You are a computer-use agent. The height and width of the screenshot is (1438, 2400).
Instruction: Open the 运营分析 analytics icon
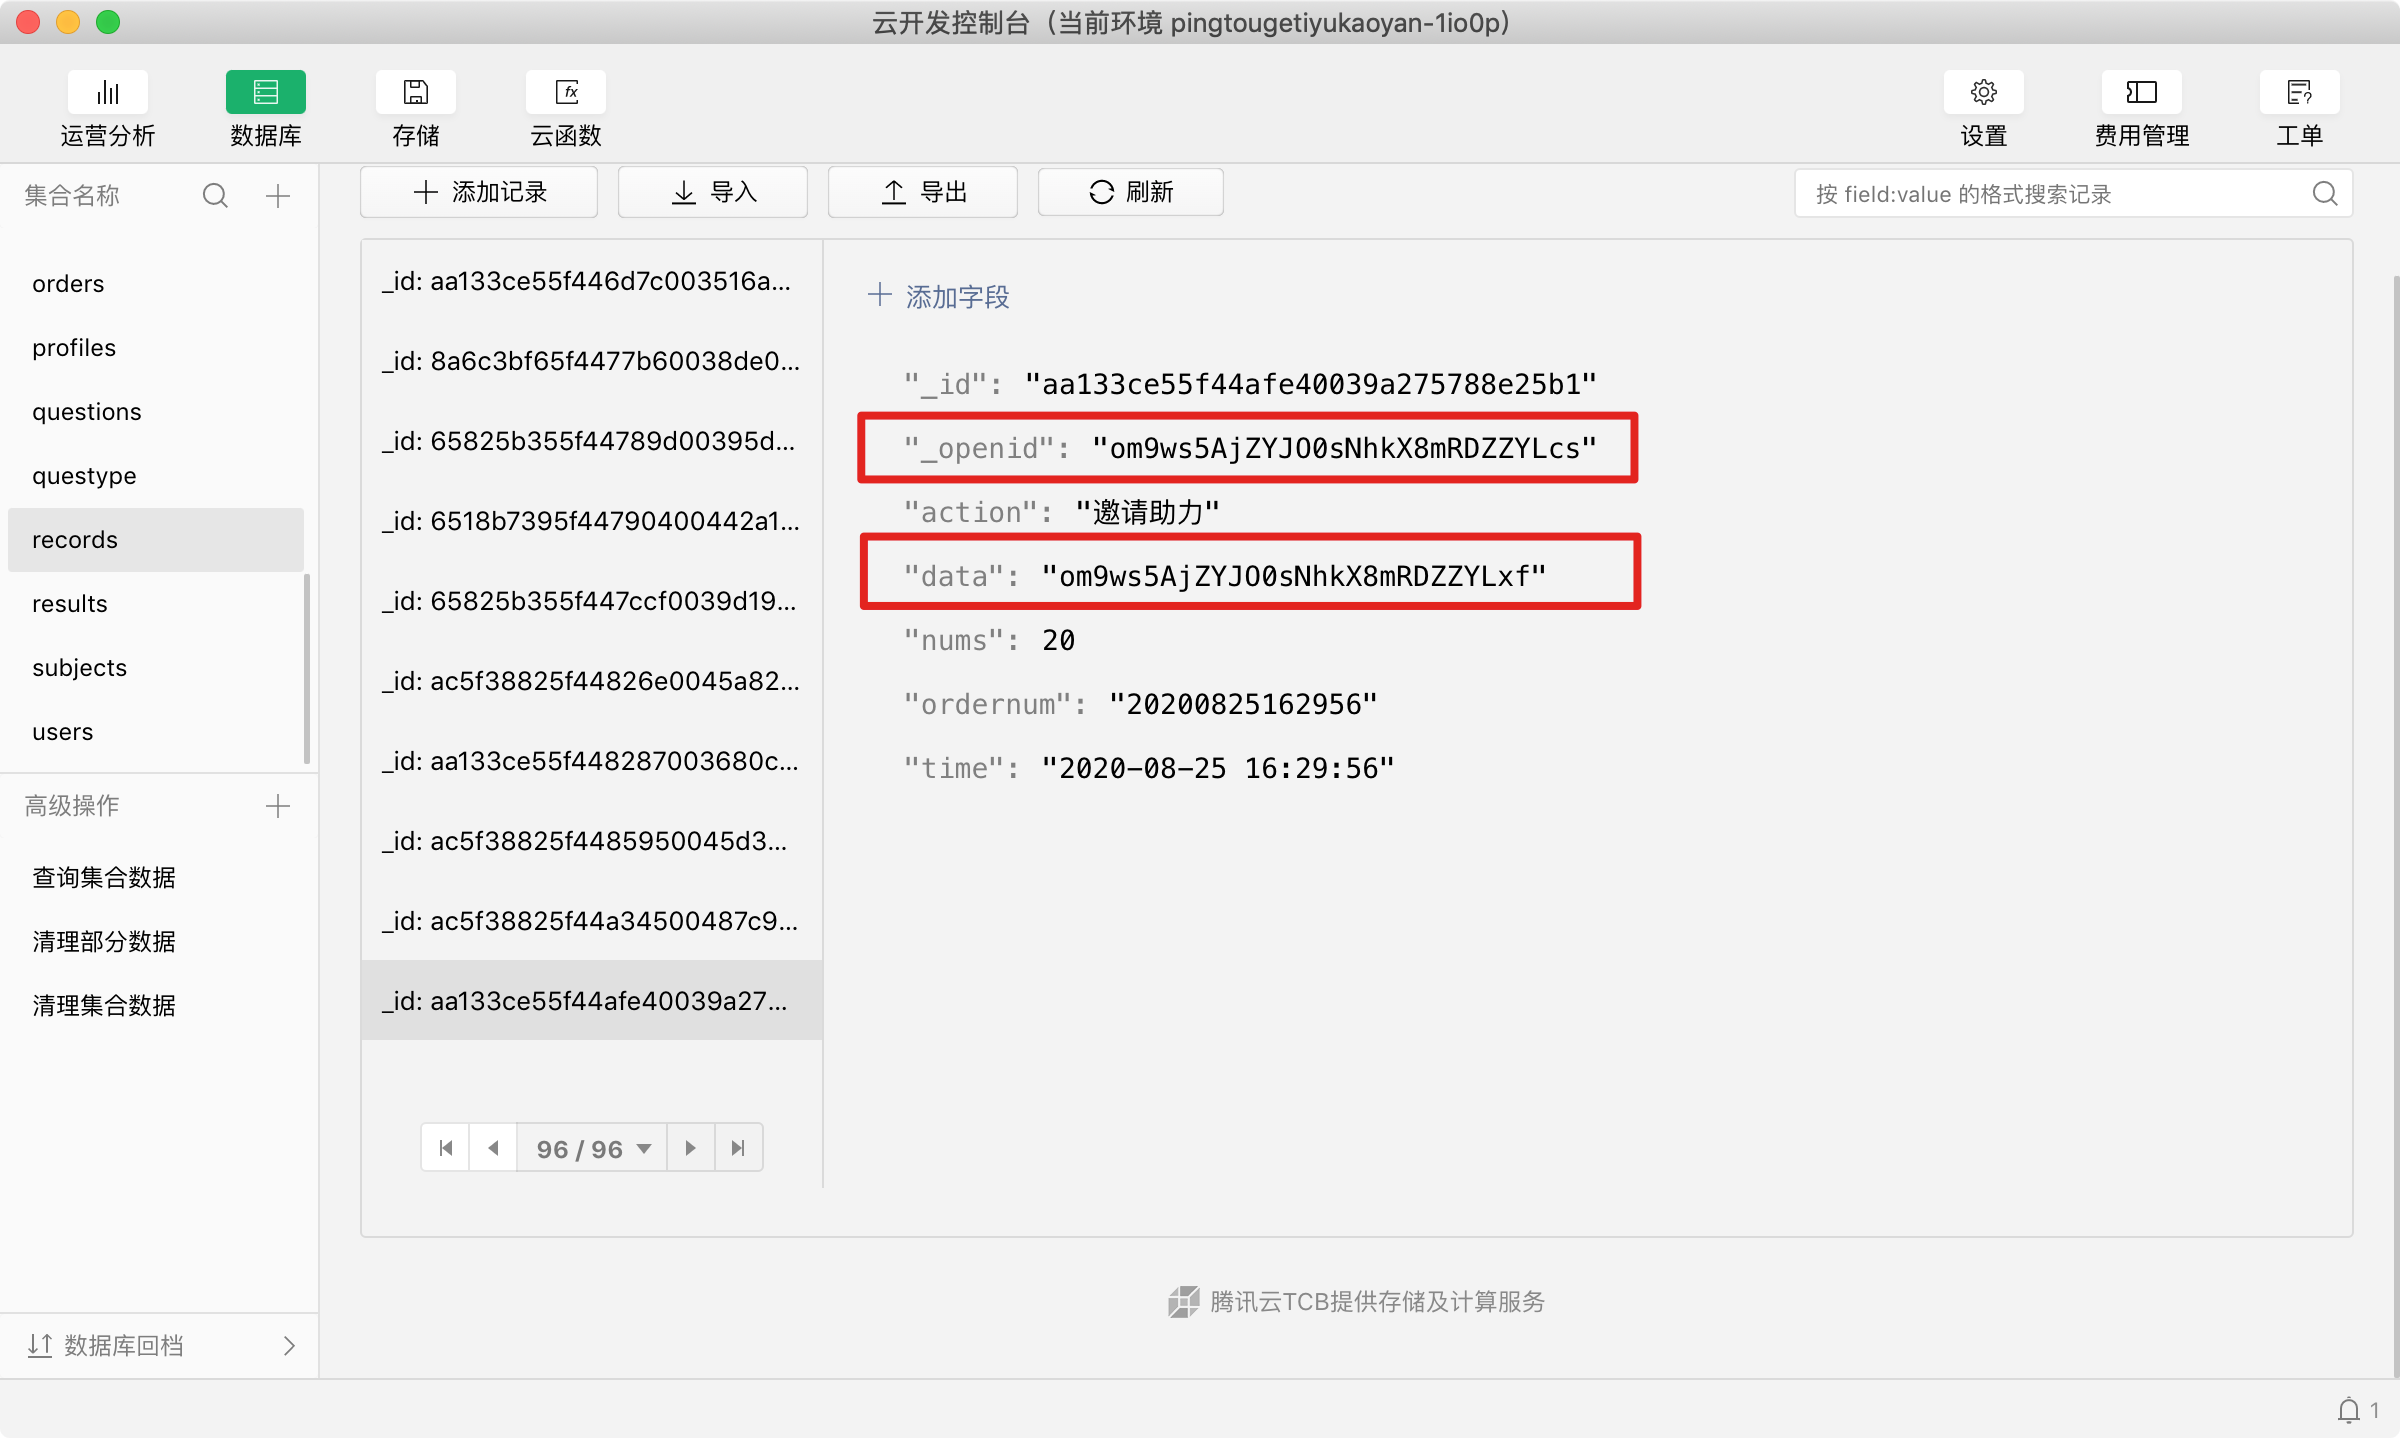[107, 93]
